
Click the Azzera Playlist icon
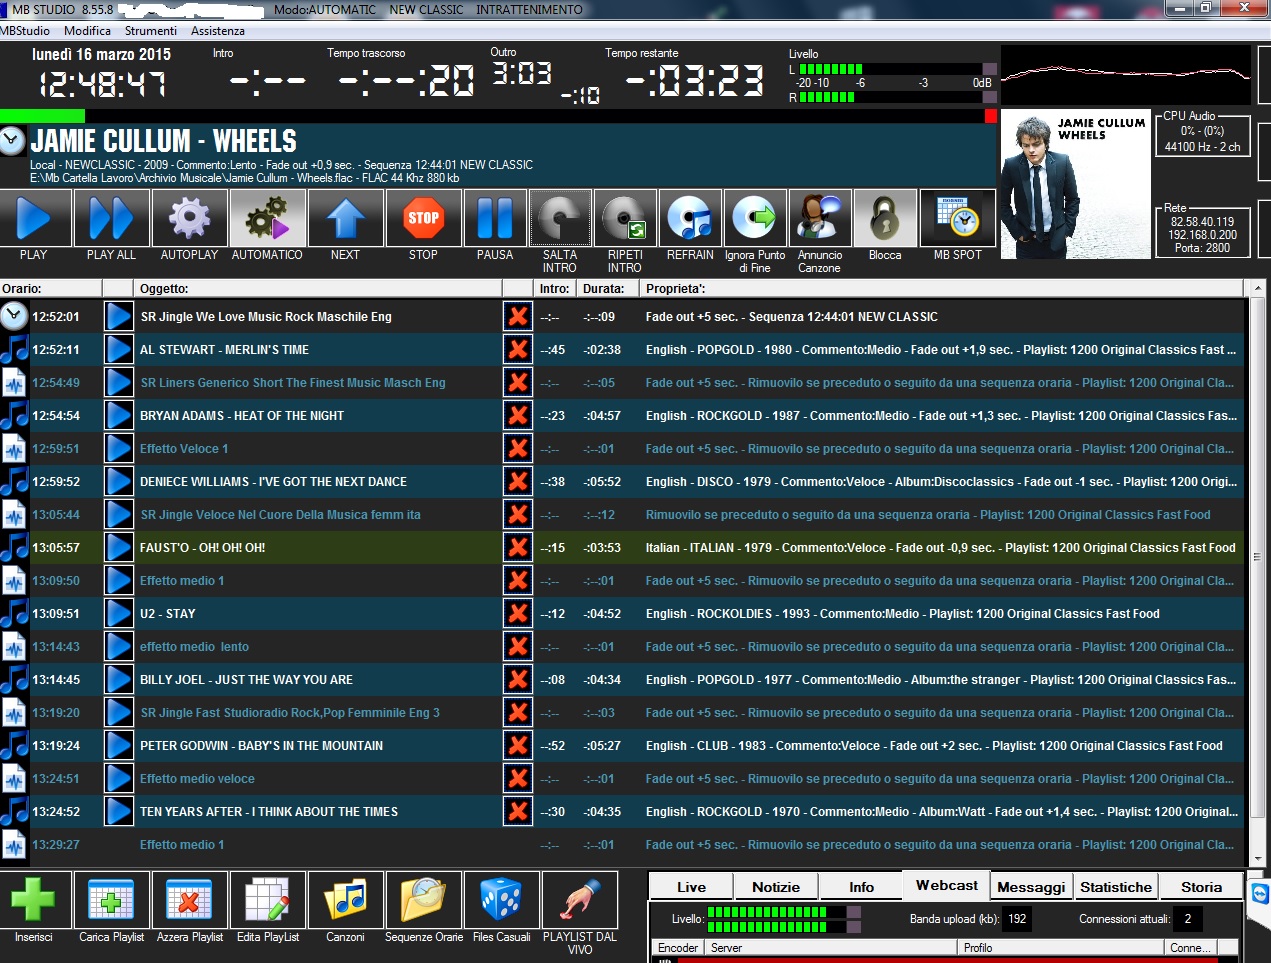pyautogui.click(x=189, y=900)
